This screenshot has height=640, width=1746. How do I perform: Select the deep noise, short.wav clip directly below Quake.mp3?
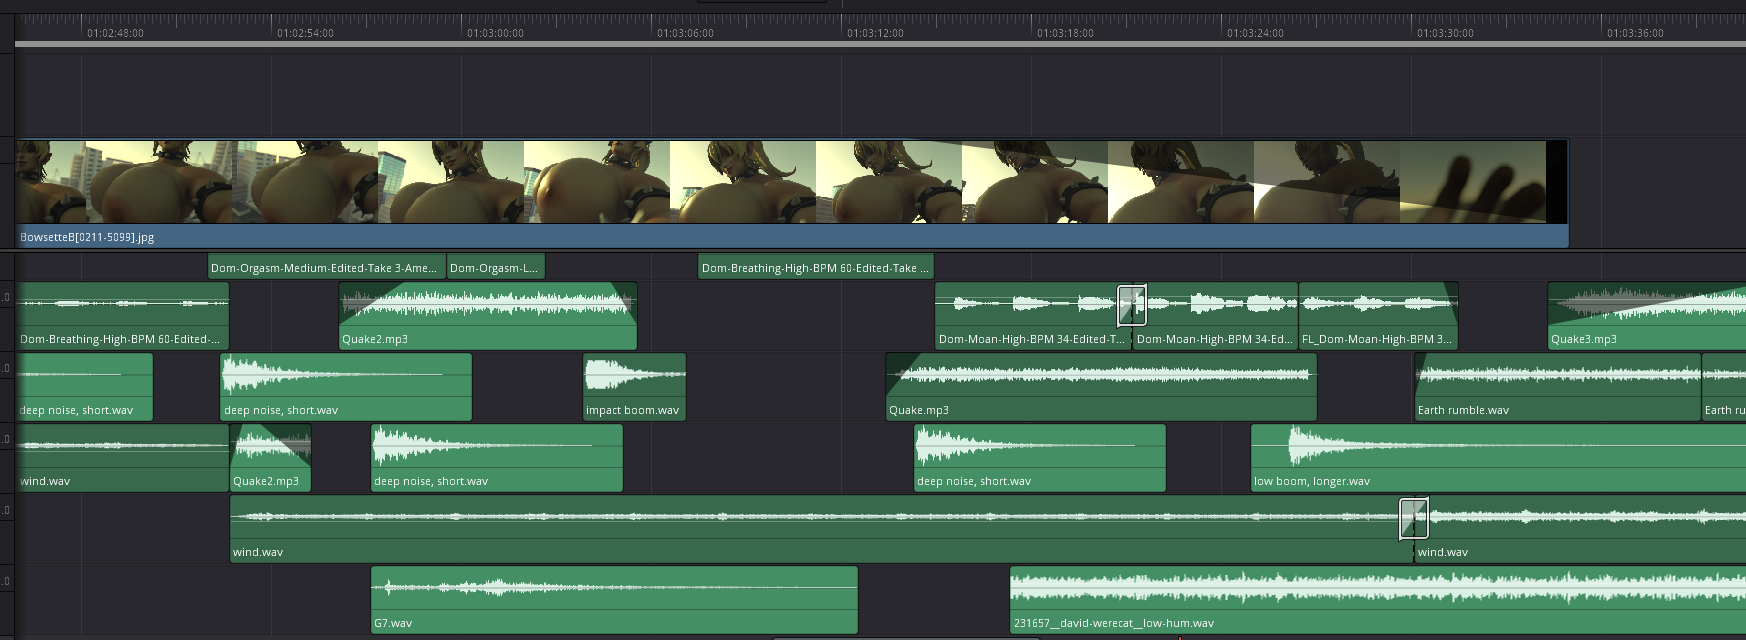tap(1040, 457)
